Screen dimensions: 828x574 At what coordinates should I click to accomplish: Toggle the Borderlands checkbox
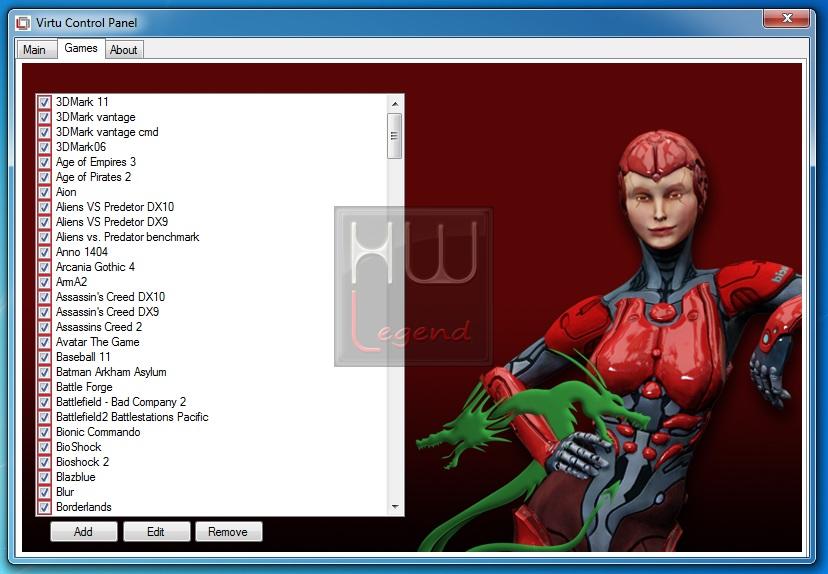click(x=44, y=507)
